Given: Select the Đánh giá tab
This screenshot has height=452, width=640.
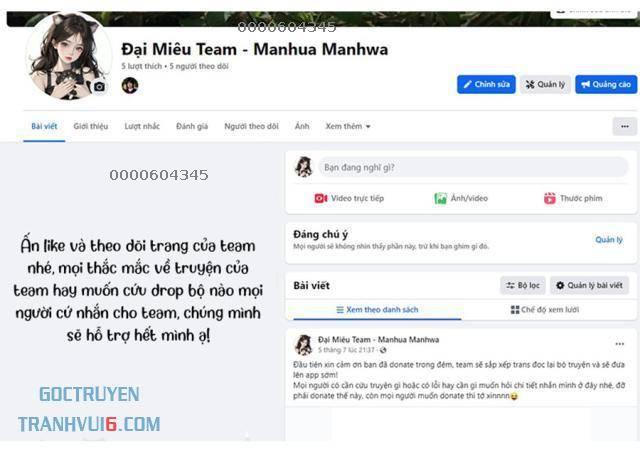Looking at the screenshot, I should coord(192,126).
